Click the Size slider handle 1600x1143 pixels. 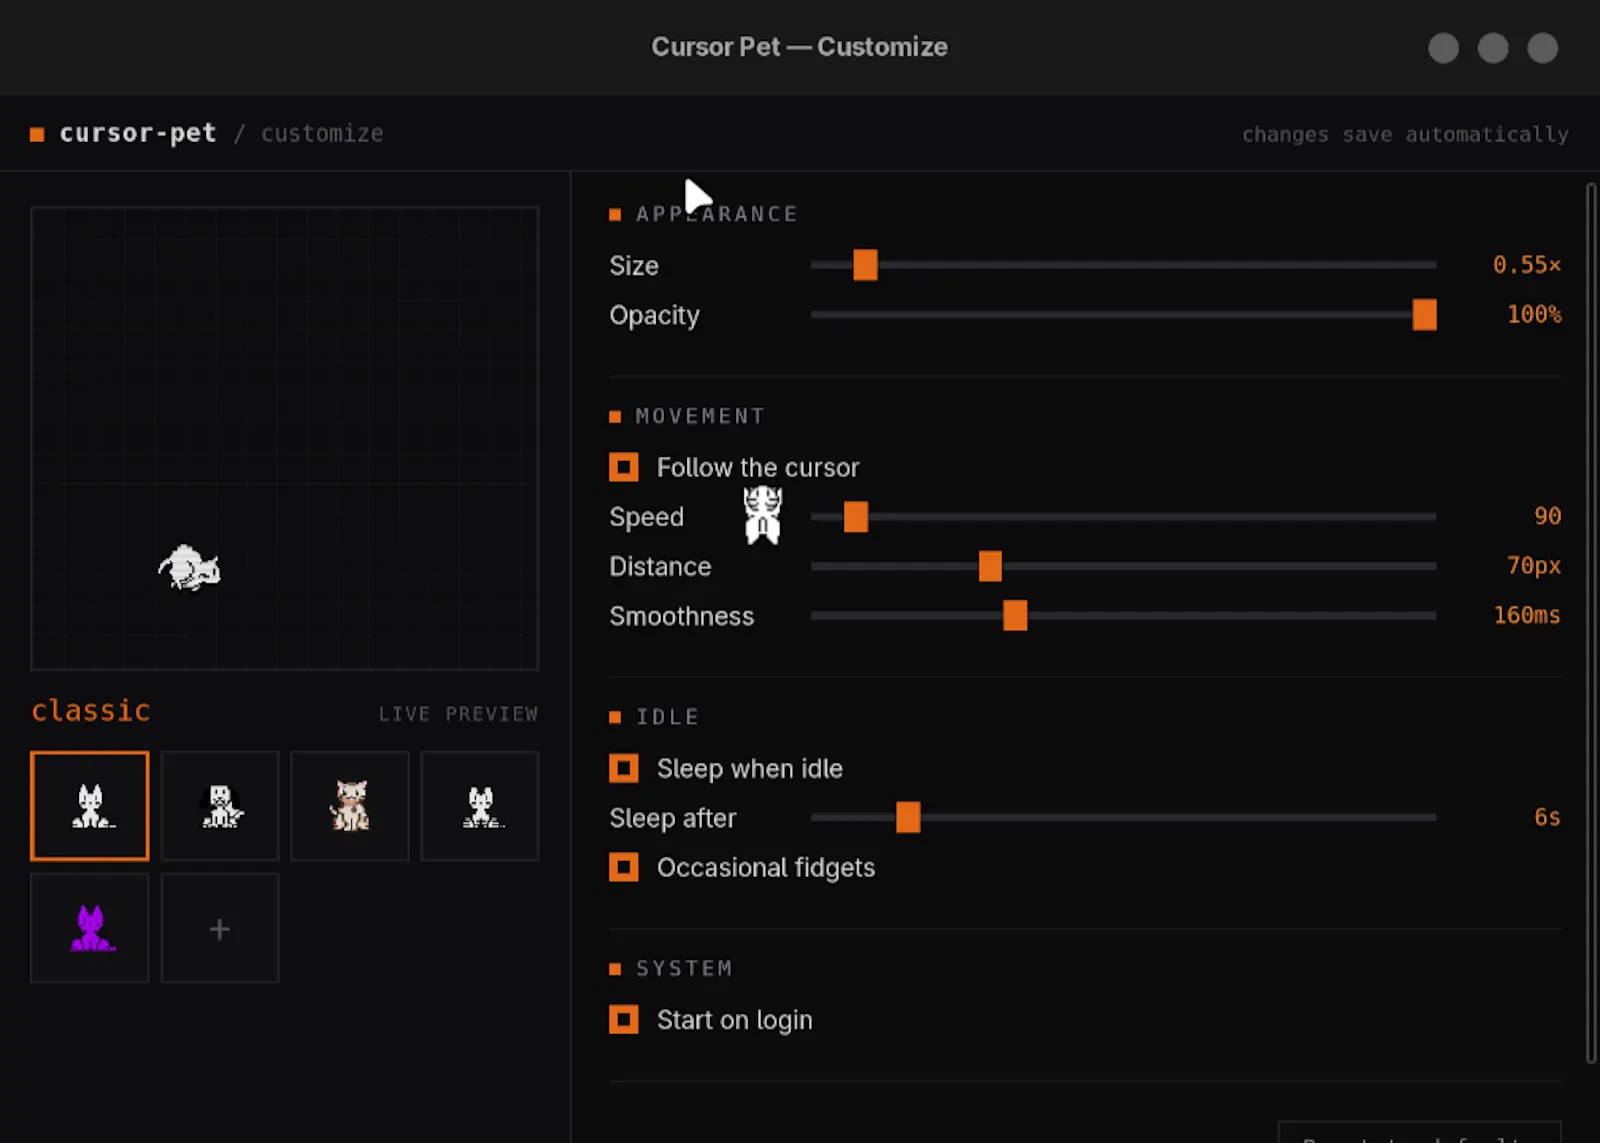pos(865,265)
